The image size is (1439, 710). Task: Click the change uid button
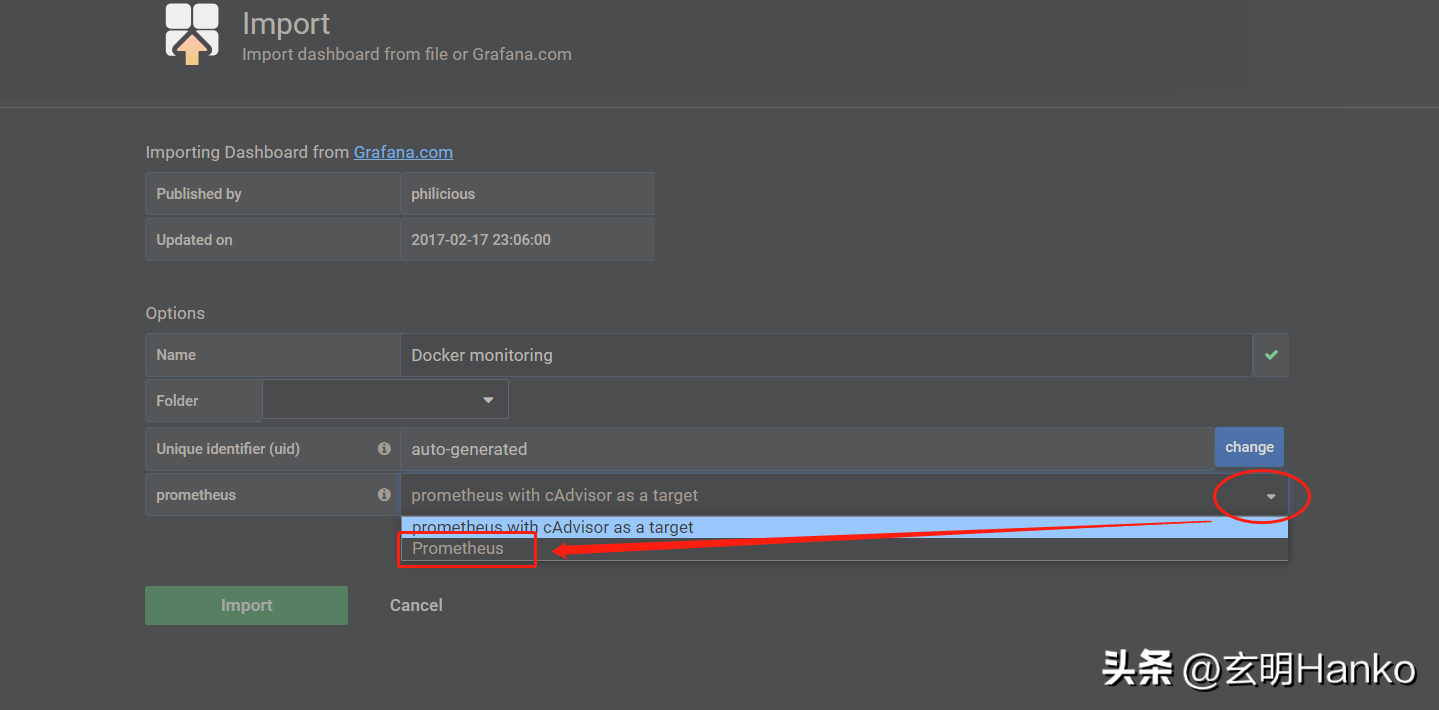tap(1249, 447)
